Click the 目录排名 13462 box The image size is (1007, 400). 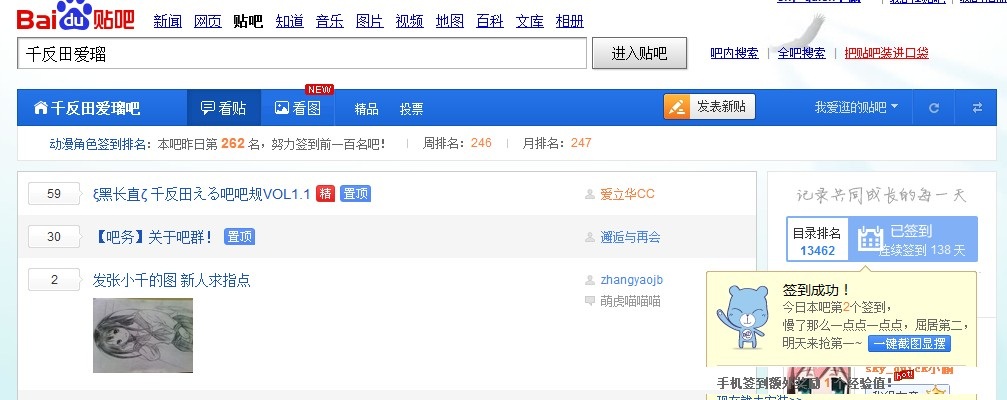point(818,239)
